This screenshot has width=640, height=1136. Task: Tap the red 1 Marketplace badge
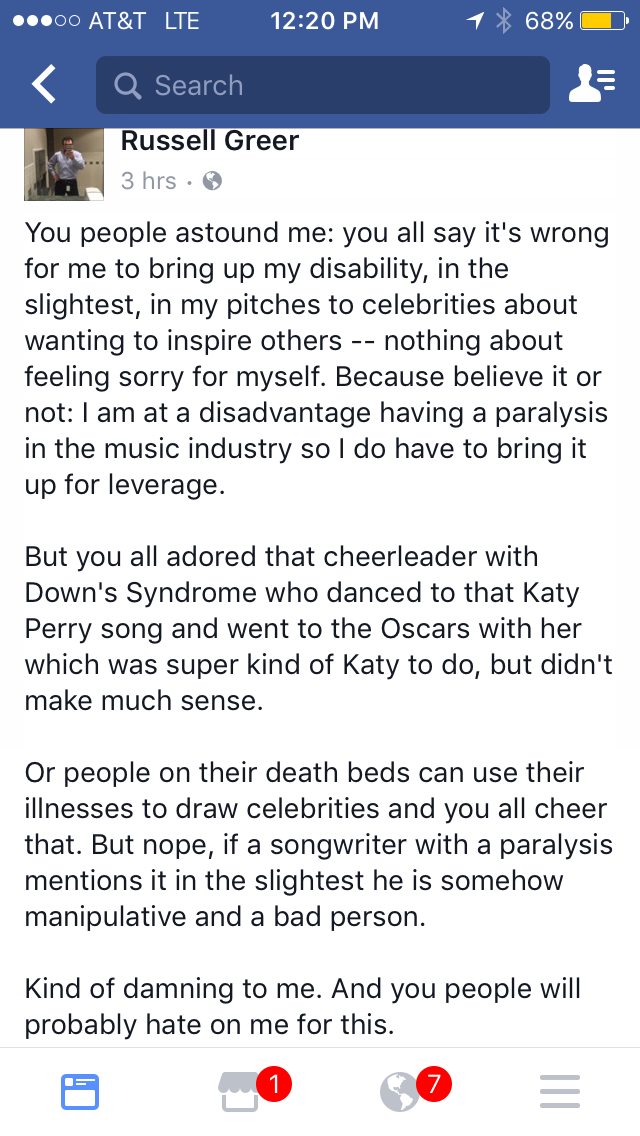tap(273, 1085)
